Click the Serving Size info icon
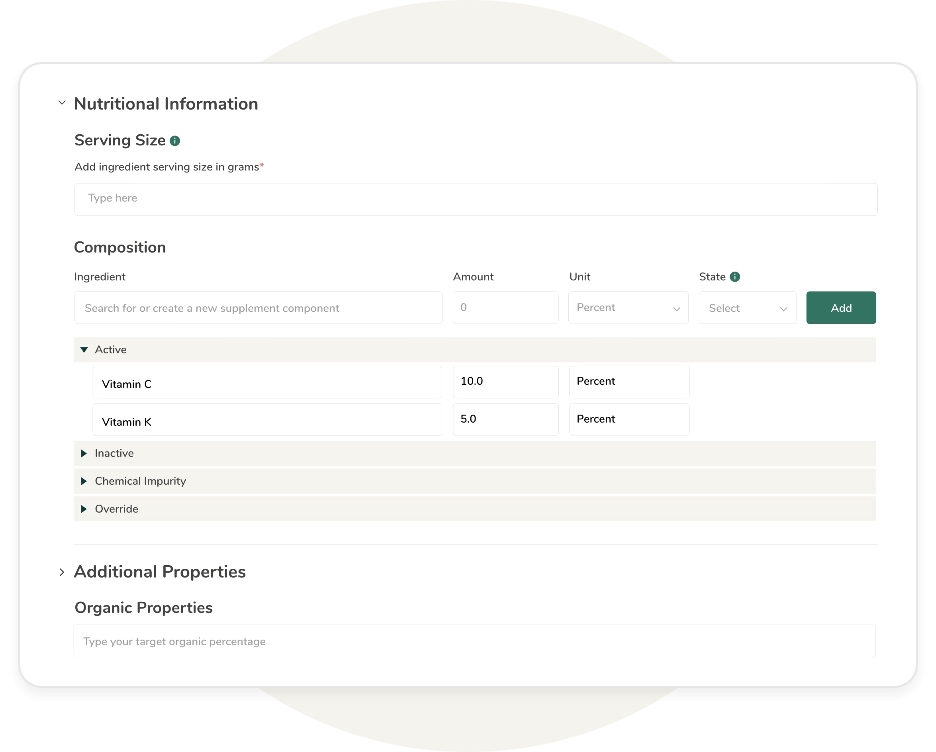936x752 pixels. point(176,140)
